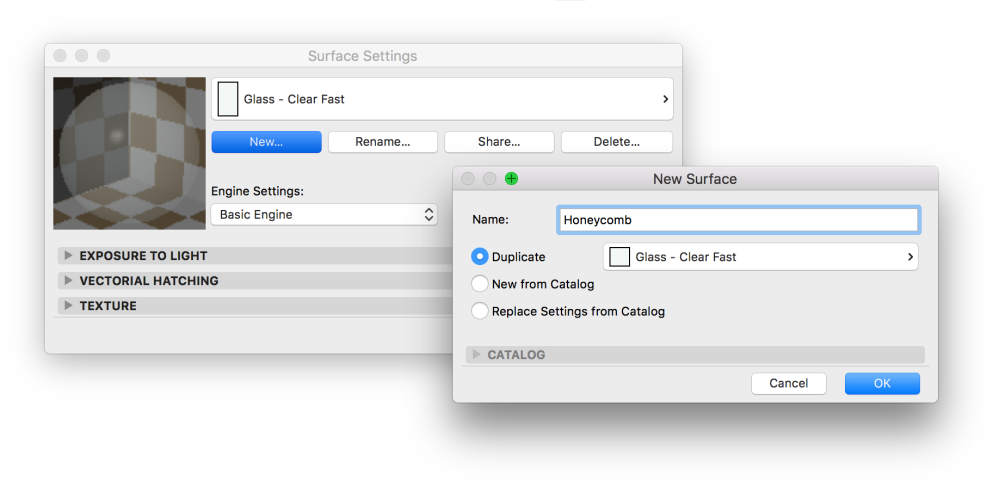Select Replace Settings from Catalog
This screenshot has width=999, height=481.
[480, 311]
